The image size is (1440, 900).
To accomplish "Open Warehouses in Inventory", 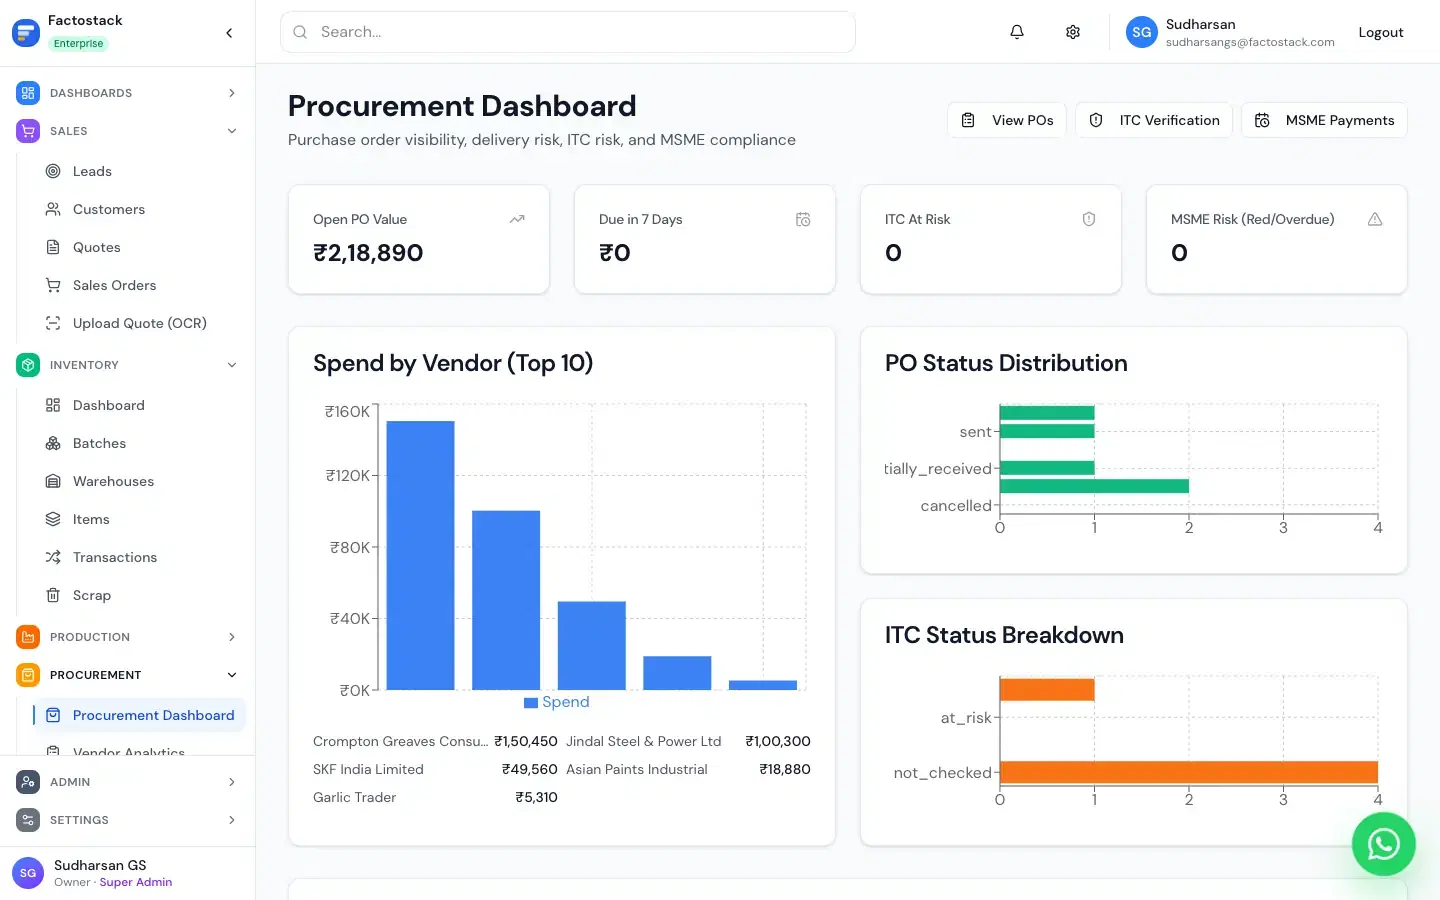I will [139, 481].
